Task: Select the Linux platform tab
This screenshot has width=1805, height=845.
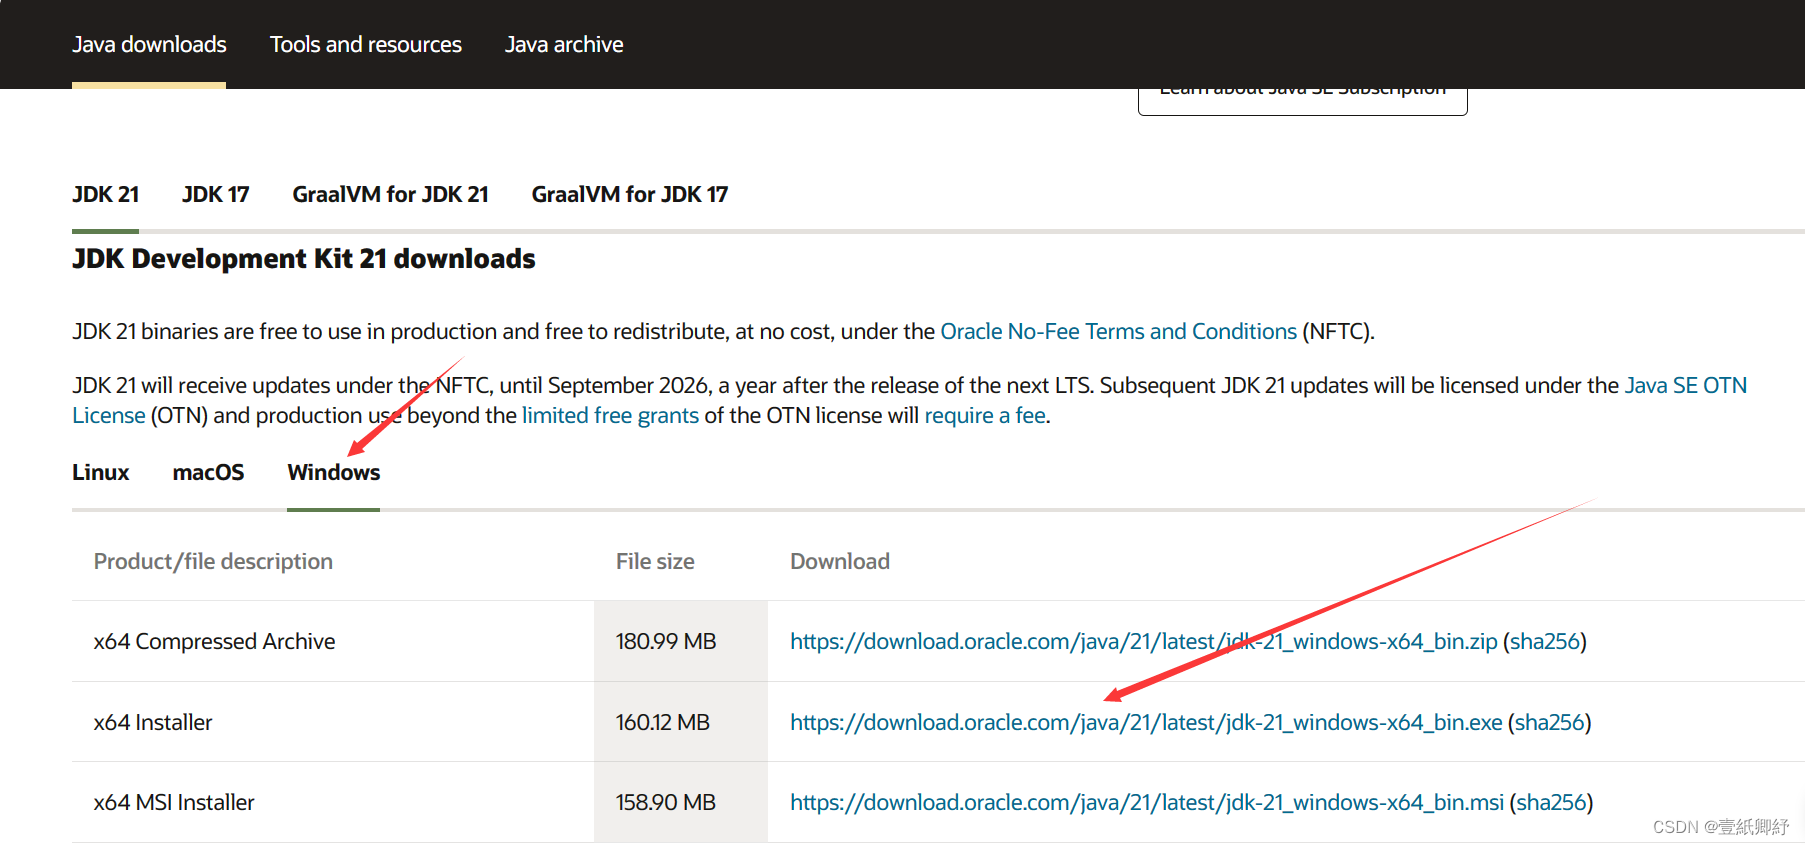Action: point(100,472)
